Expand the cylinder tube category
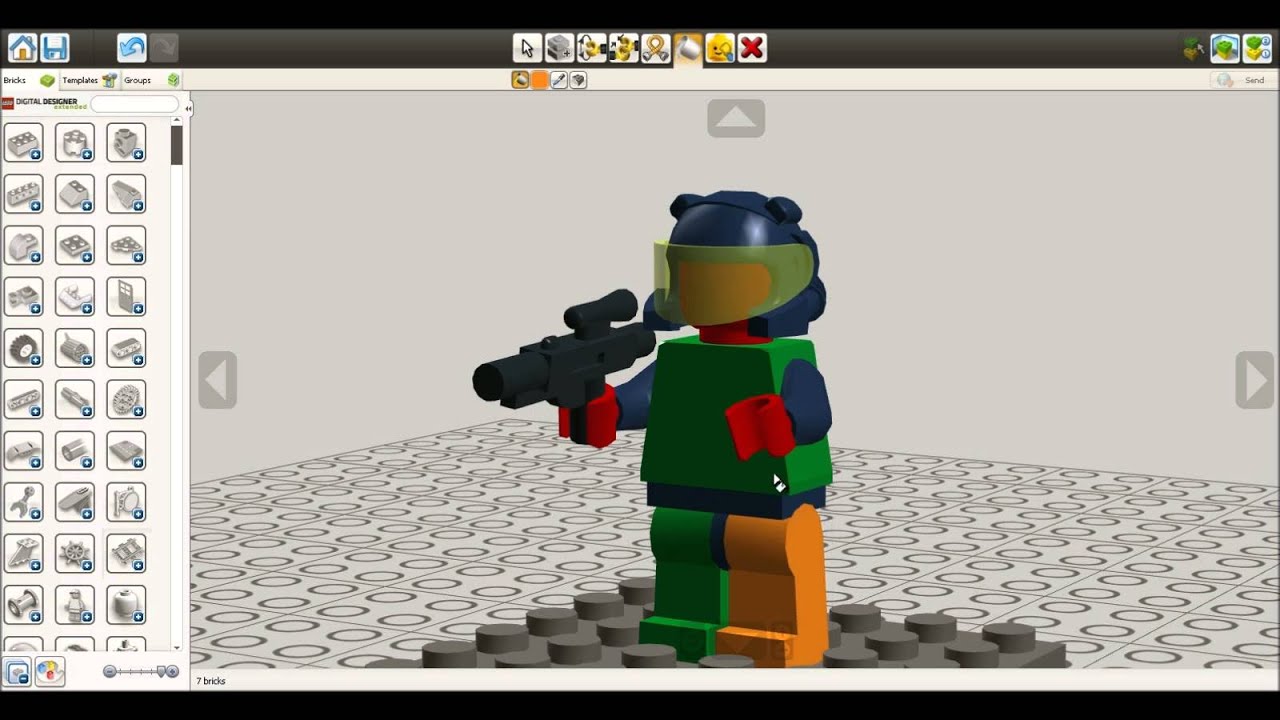The height and width of the screenshot is (720, 1280). point(75,452)
